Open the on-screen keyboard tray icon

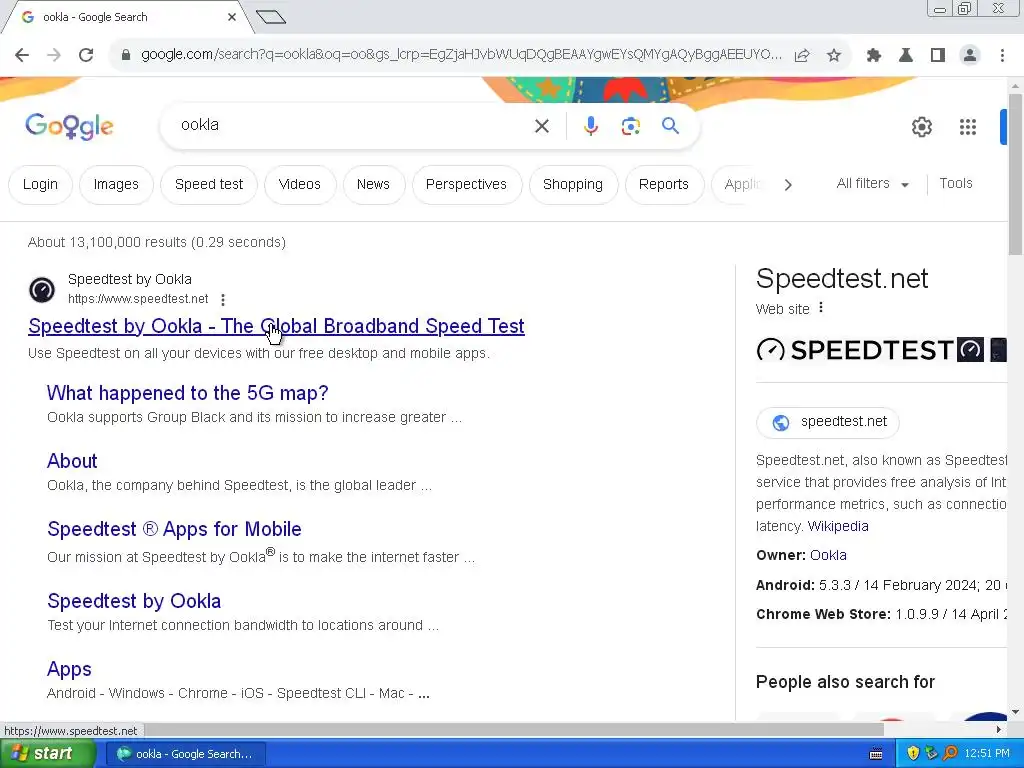click(876, 754)
